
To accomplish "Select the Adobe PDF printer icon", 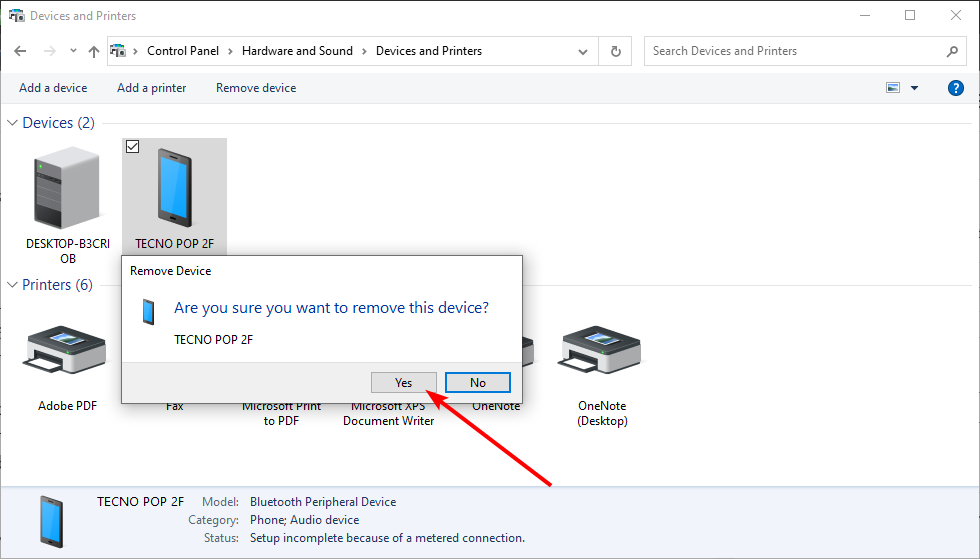I will 66,350.
